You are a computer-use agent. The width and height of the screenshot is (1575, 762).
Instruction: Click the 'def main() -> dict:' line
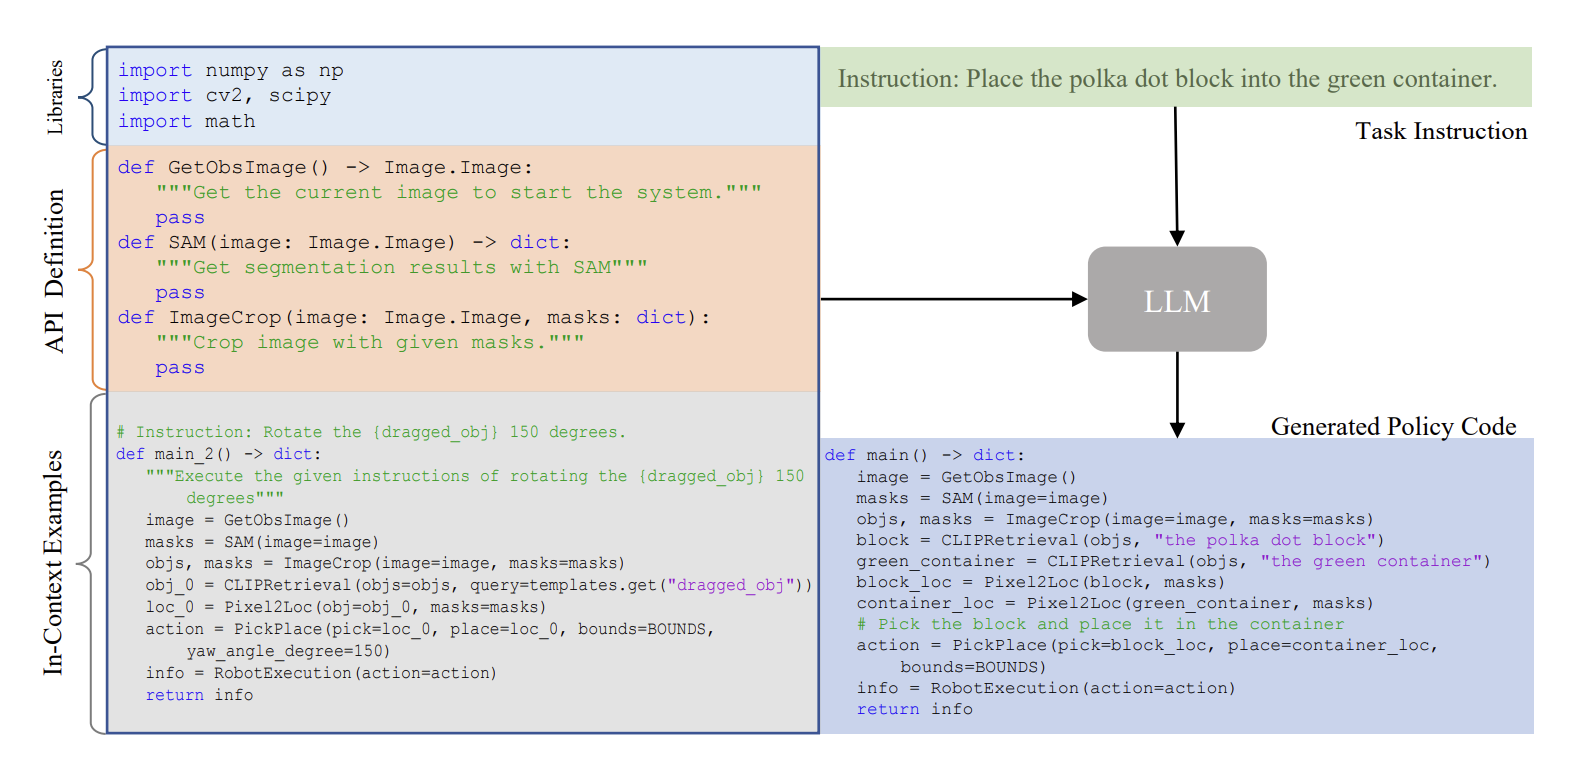[925, 455]
